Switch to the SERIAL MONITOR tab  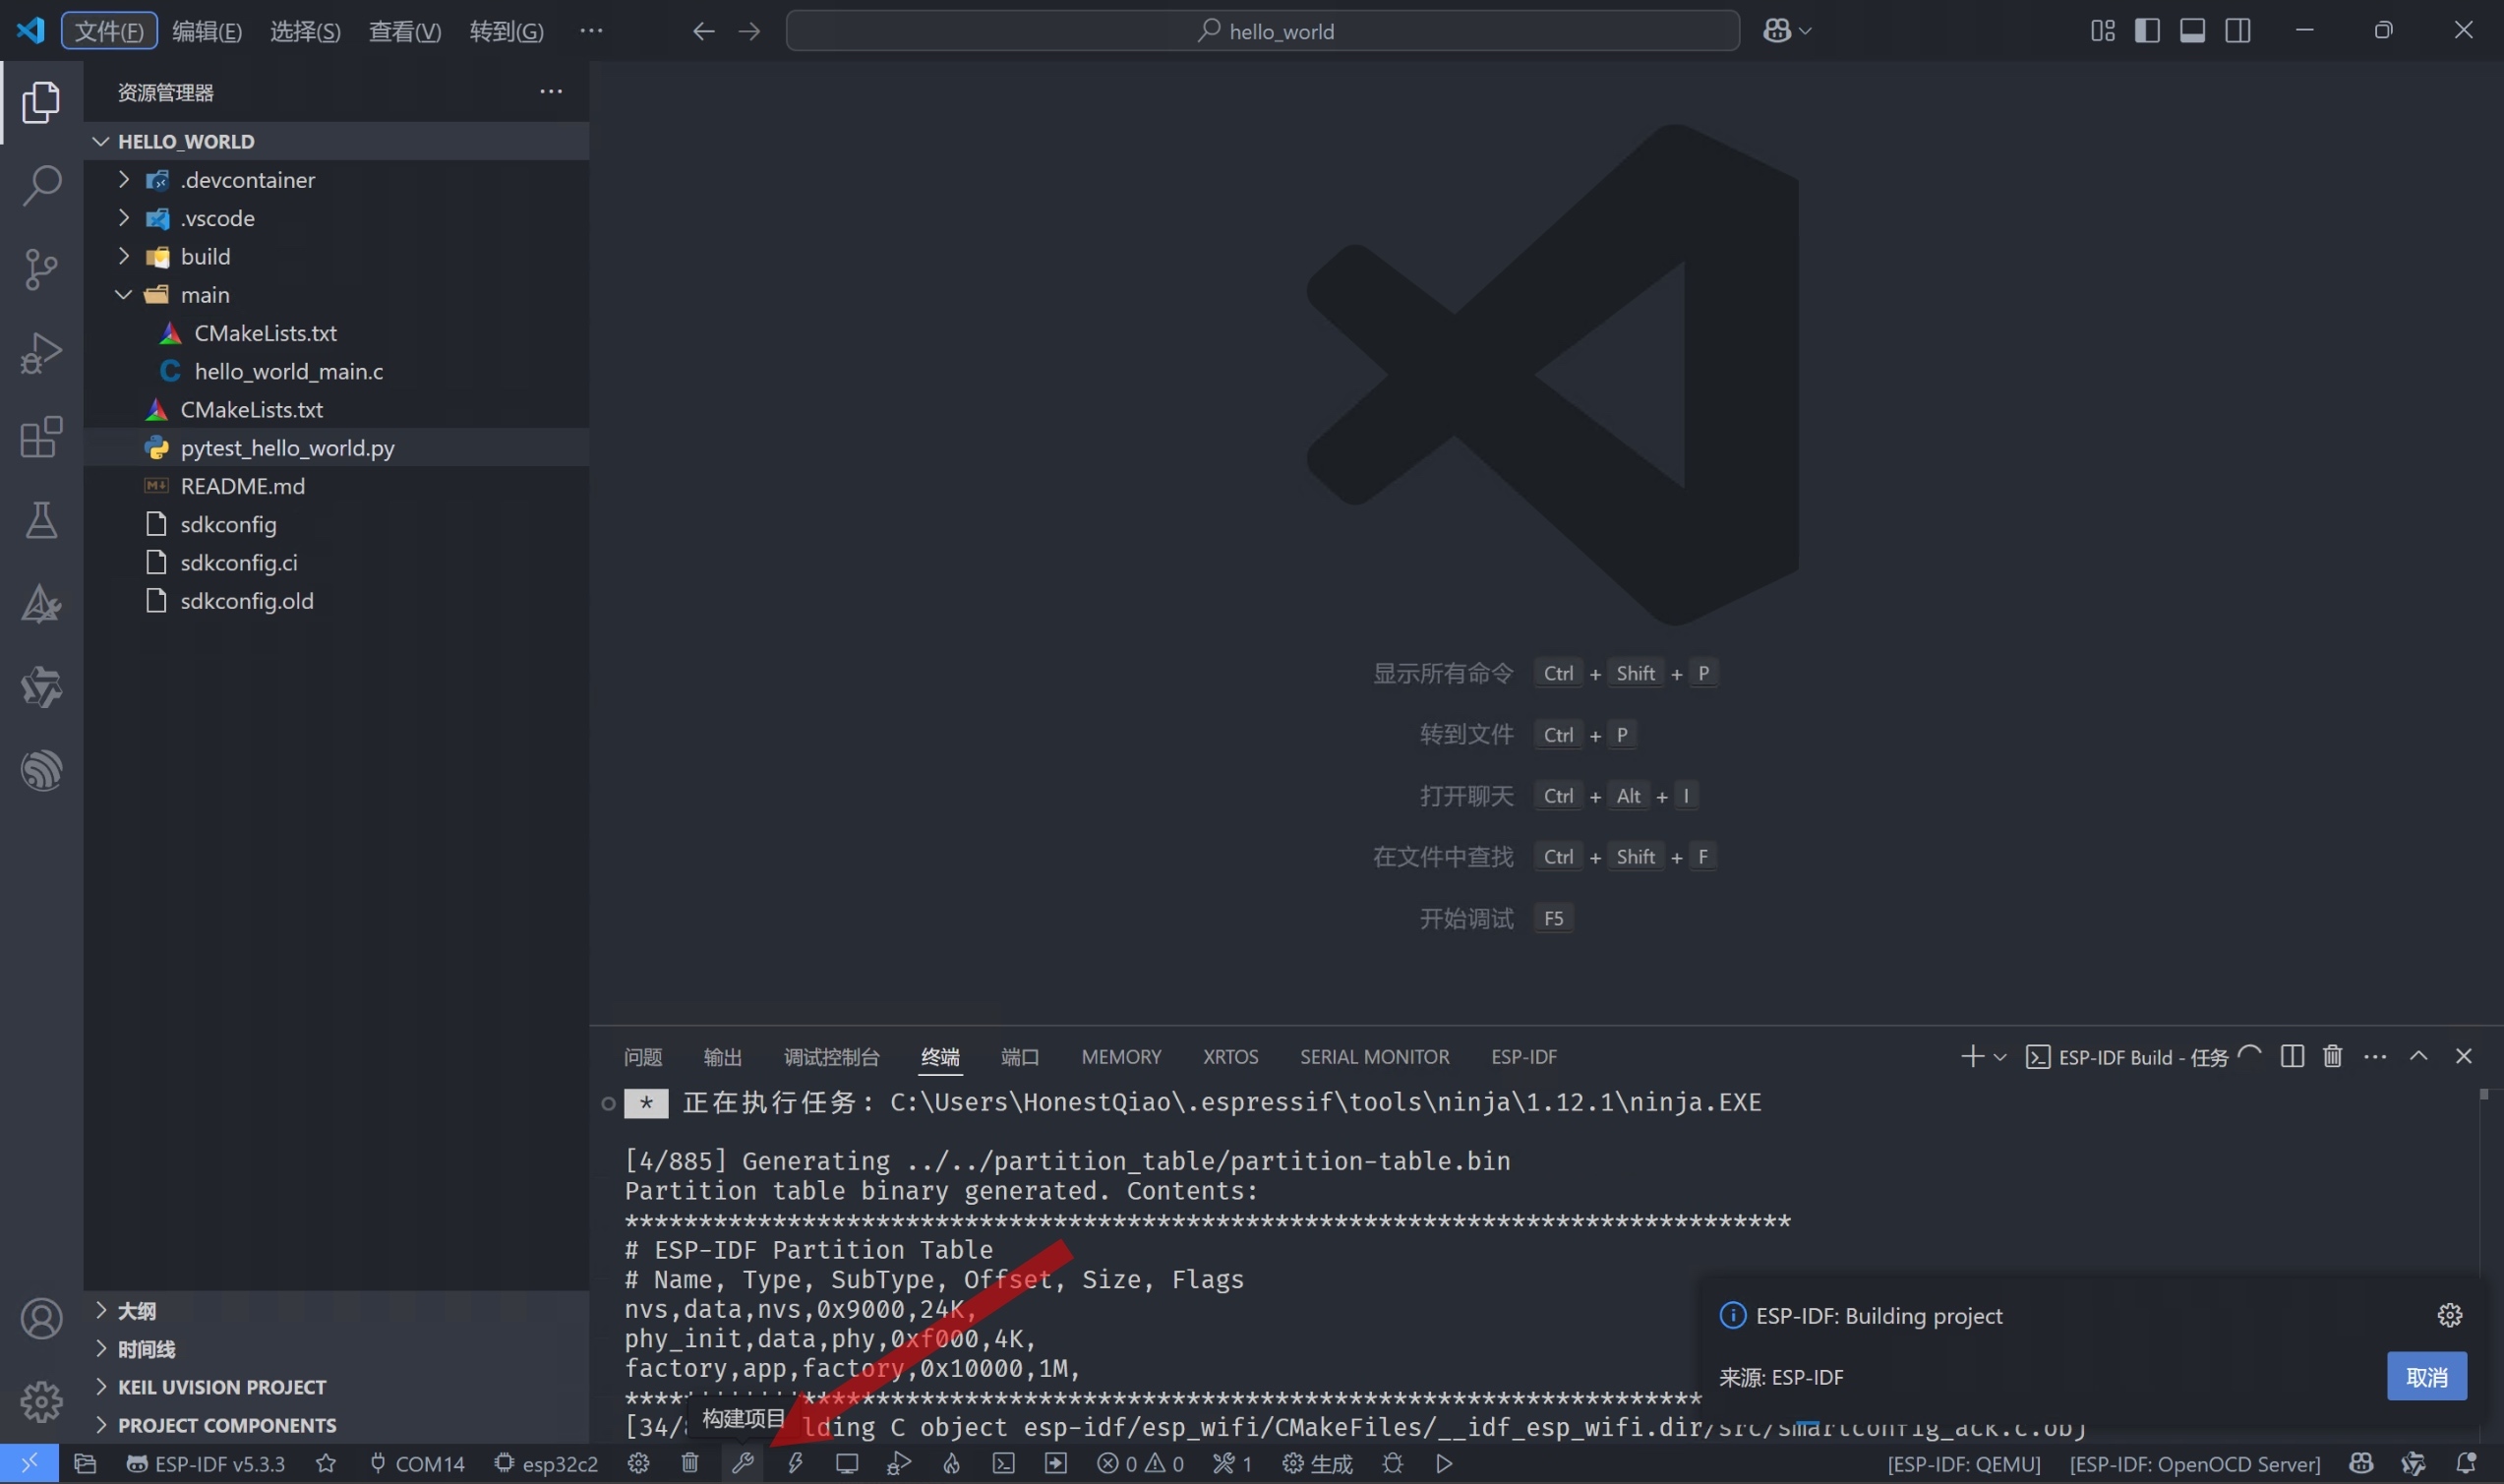(x=1374, y=1057)
